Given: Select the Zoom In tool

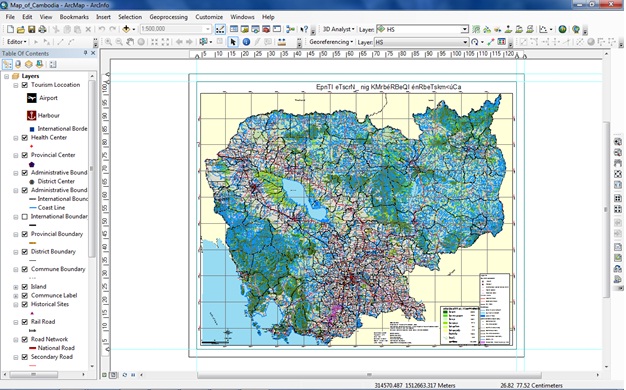Looking at the screenshot, I should tap(108, 42).
